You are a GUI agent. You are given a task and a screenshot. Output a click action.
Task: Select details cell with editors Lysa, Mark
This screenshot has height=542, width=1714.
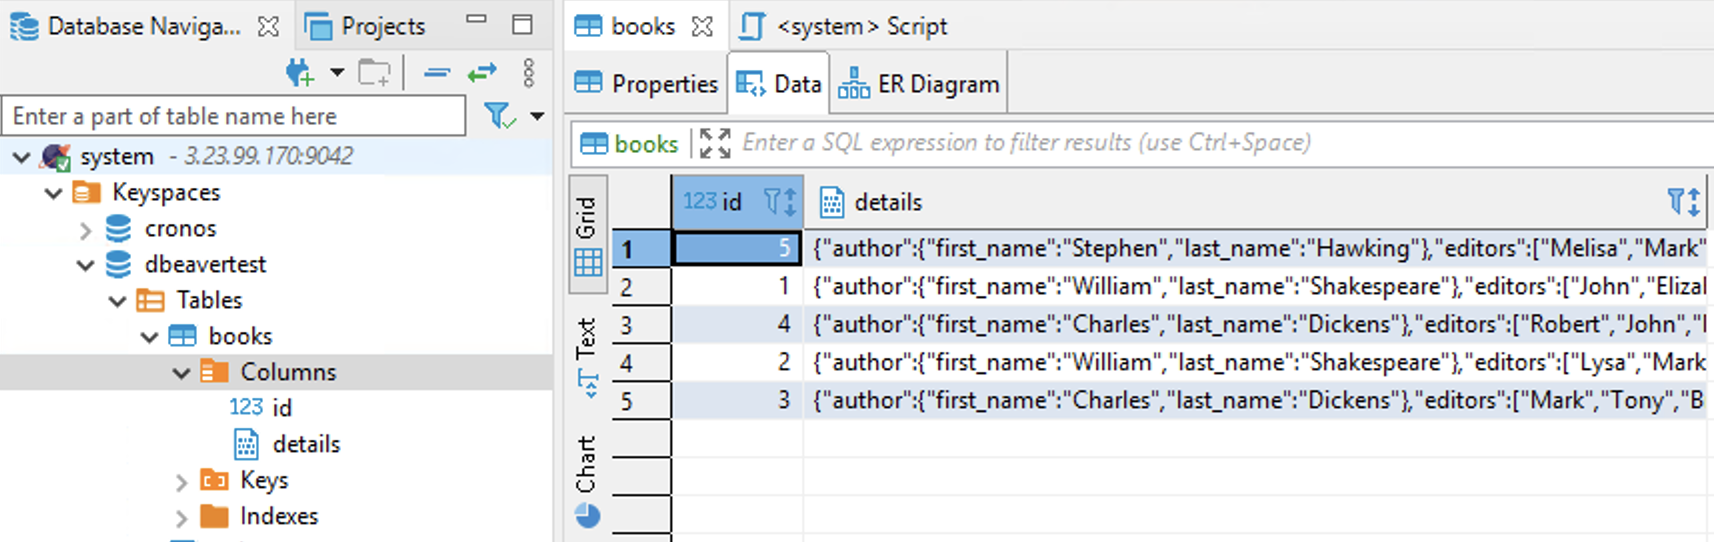point(1257,362)
